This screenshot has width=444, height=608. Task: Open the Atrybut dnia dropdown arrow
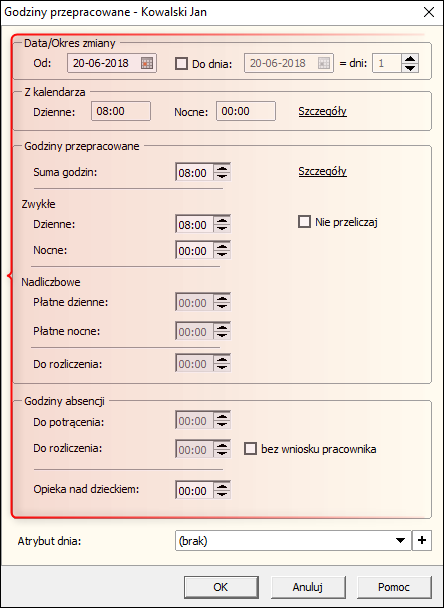tap(401, 541)
